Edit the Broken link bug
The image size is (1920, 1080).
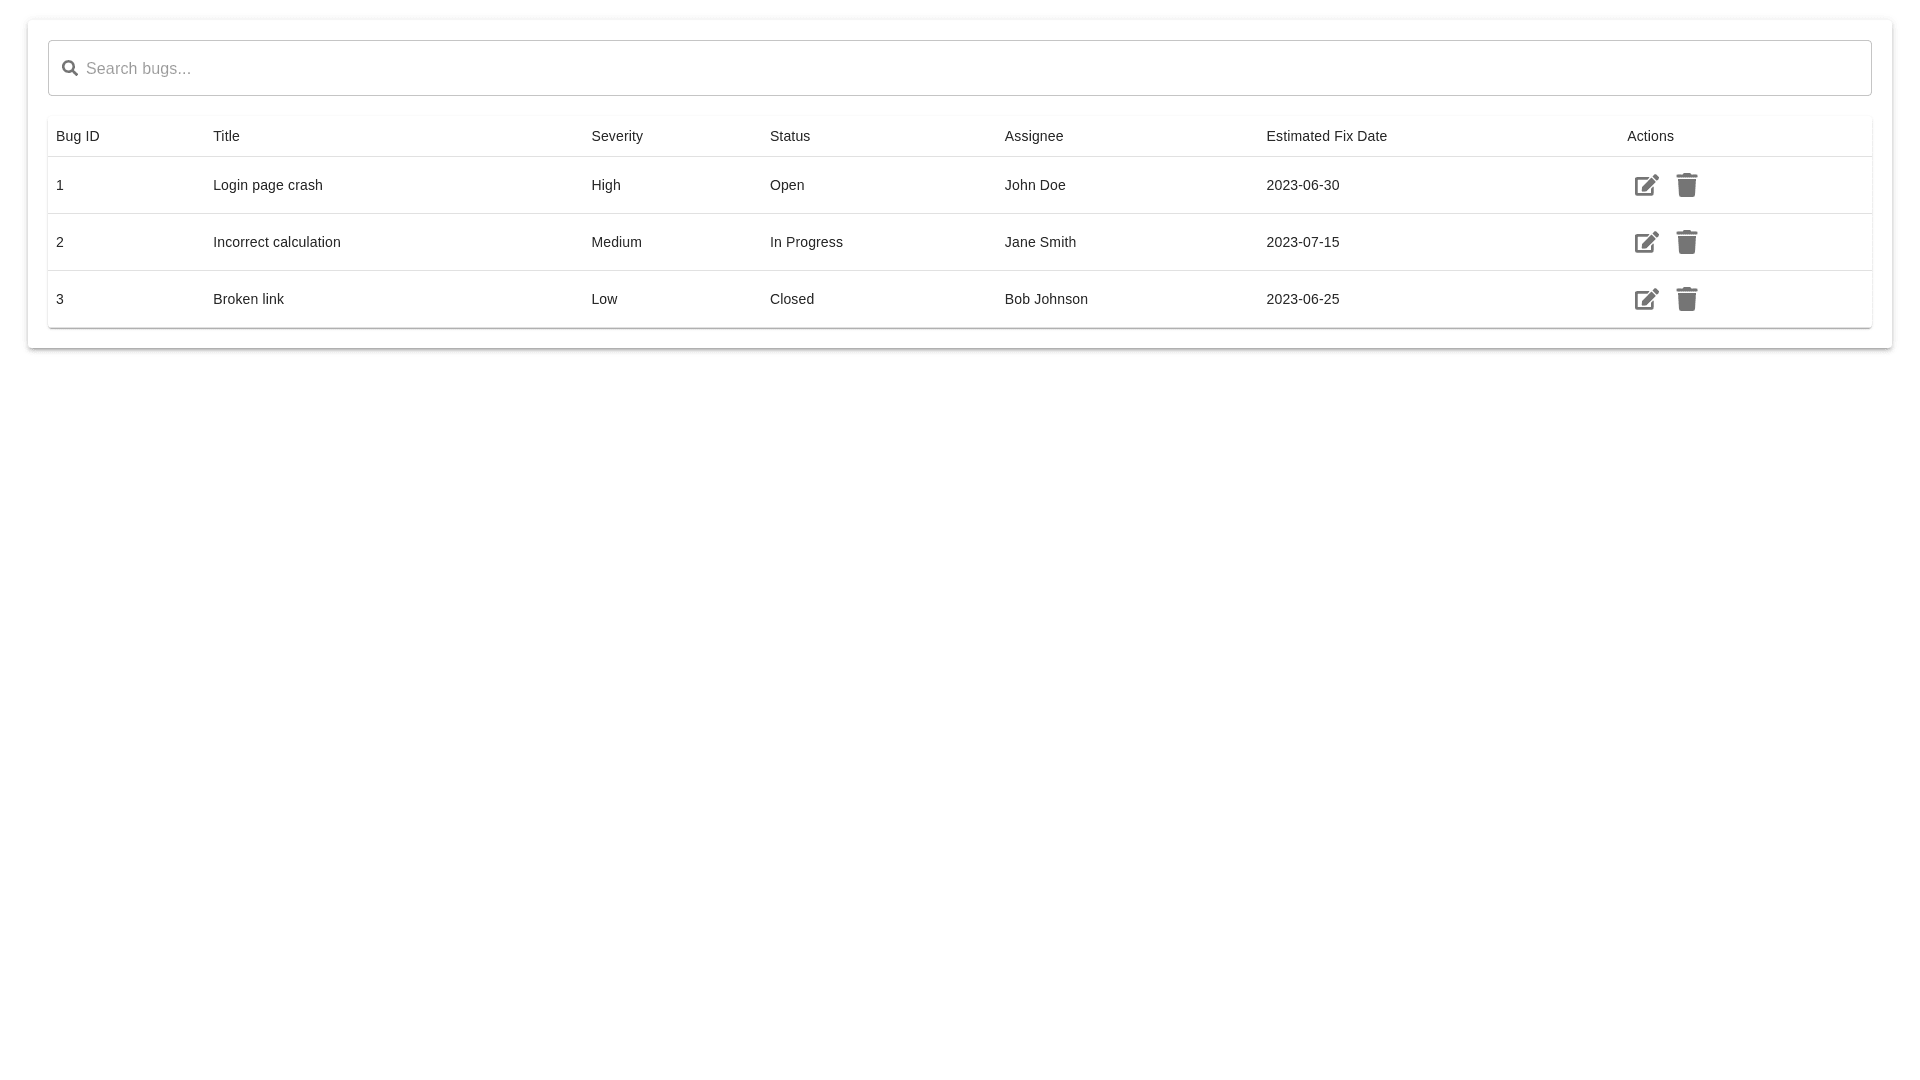pos(1646,300)
